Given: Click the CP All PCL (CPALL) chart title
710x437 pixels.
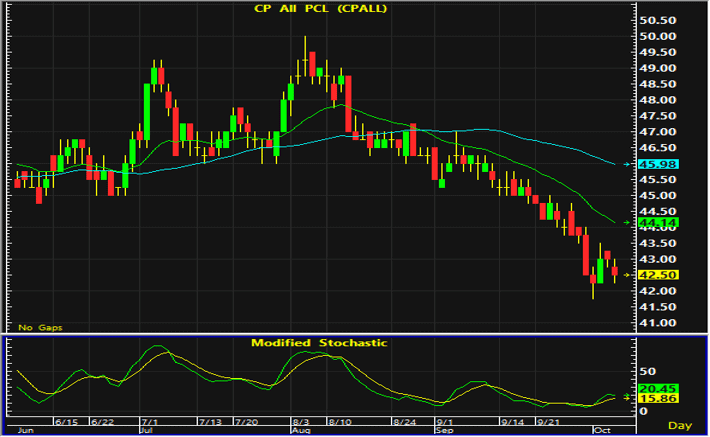Looking at the screenshot, I should (x=321, y=9).
